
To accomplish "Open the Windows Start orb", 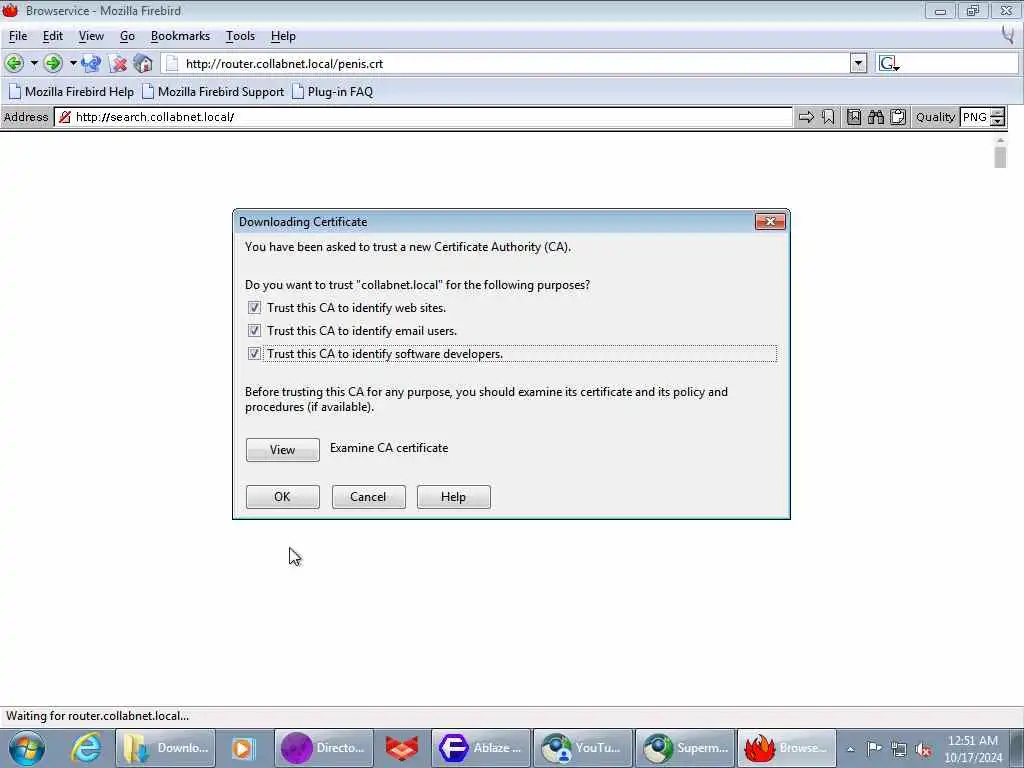I will pyautogui.click(x=26, y=748).
